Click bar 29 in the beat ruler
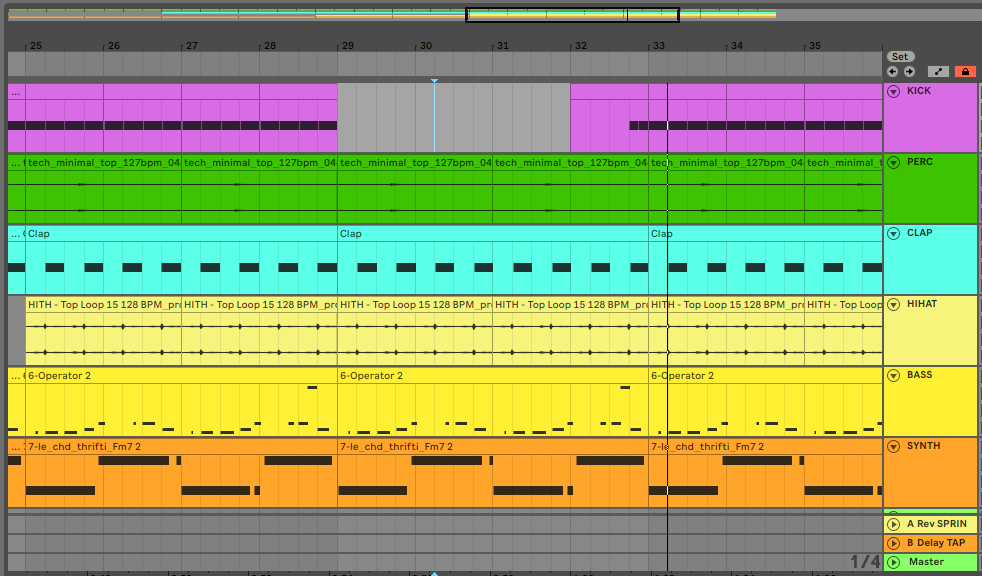The height and width of the screenshot is (576, 982). point(348,46)
